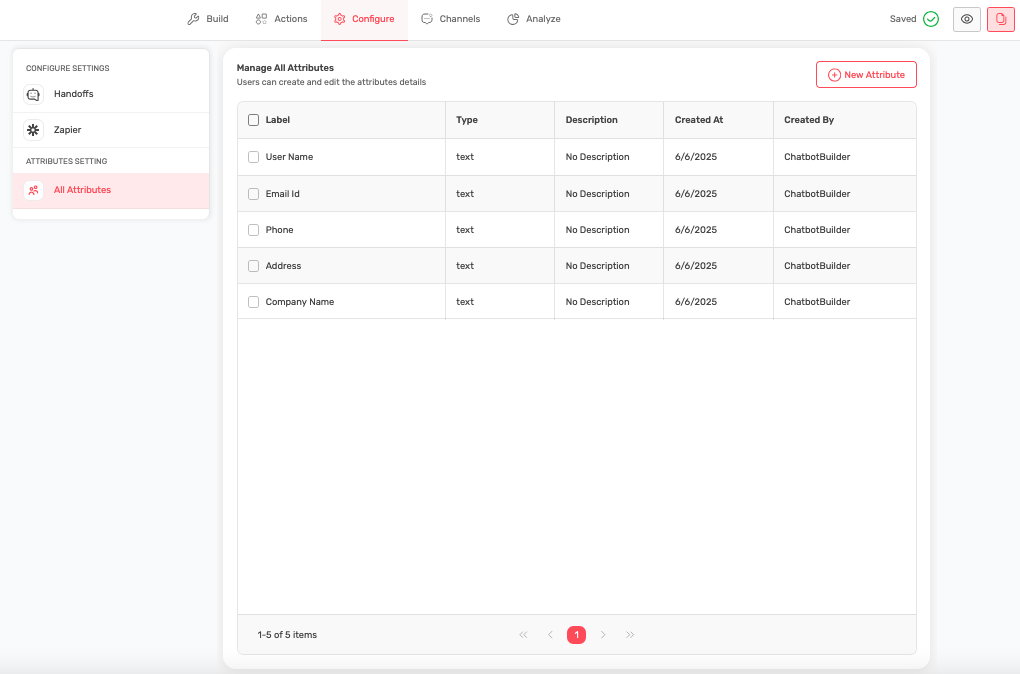Open Zapier integration settings

point(67,130)
